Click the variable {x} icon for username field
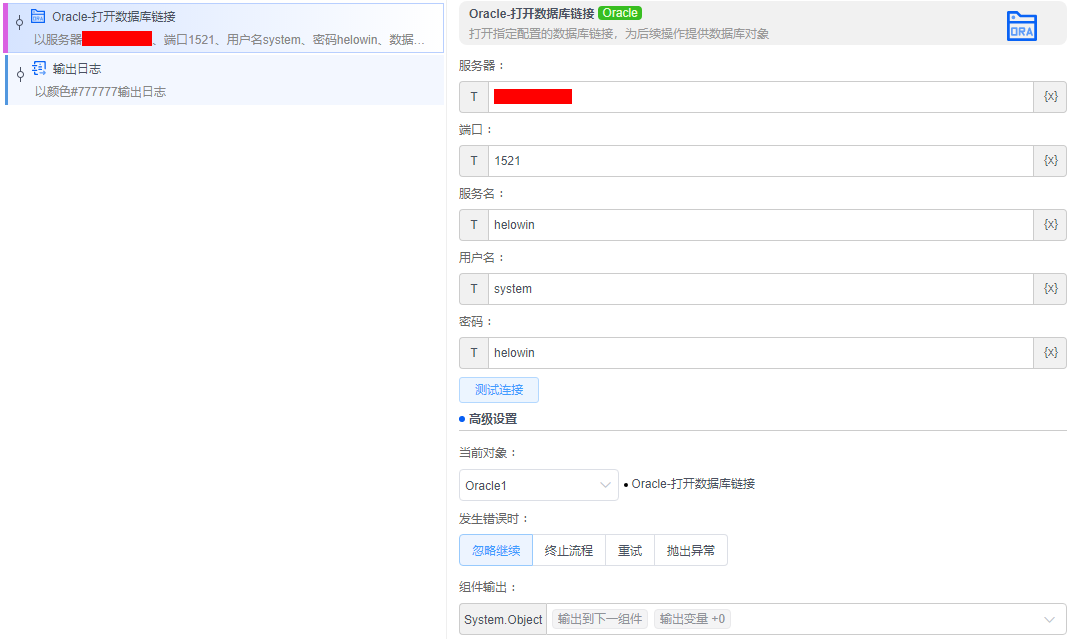Screen dimensions: 1071x639 pos(1050,289)
